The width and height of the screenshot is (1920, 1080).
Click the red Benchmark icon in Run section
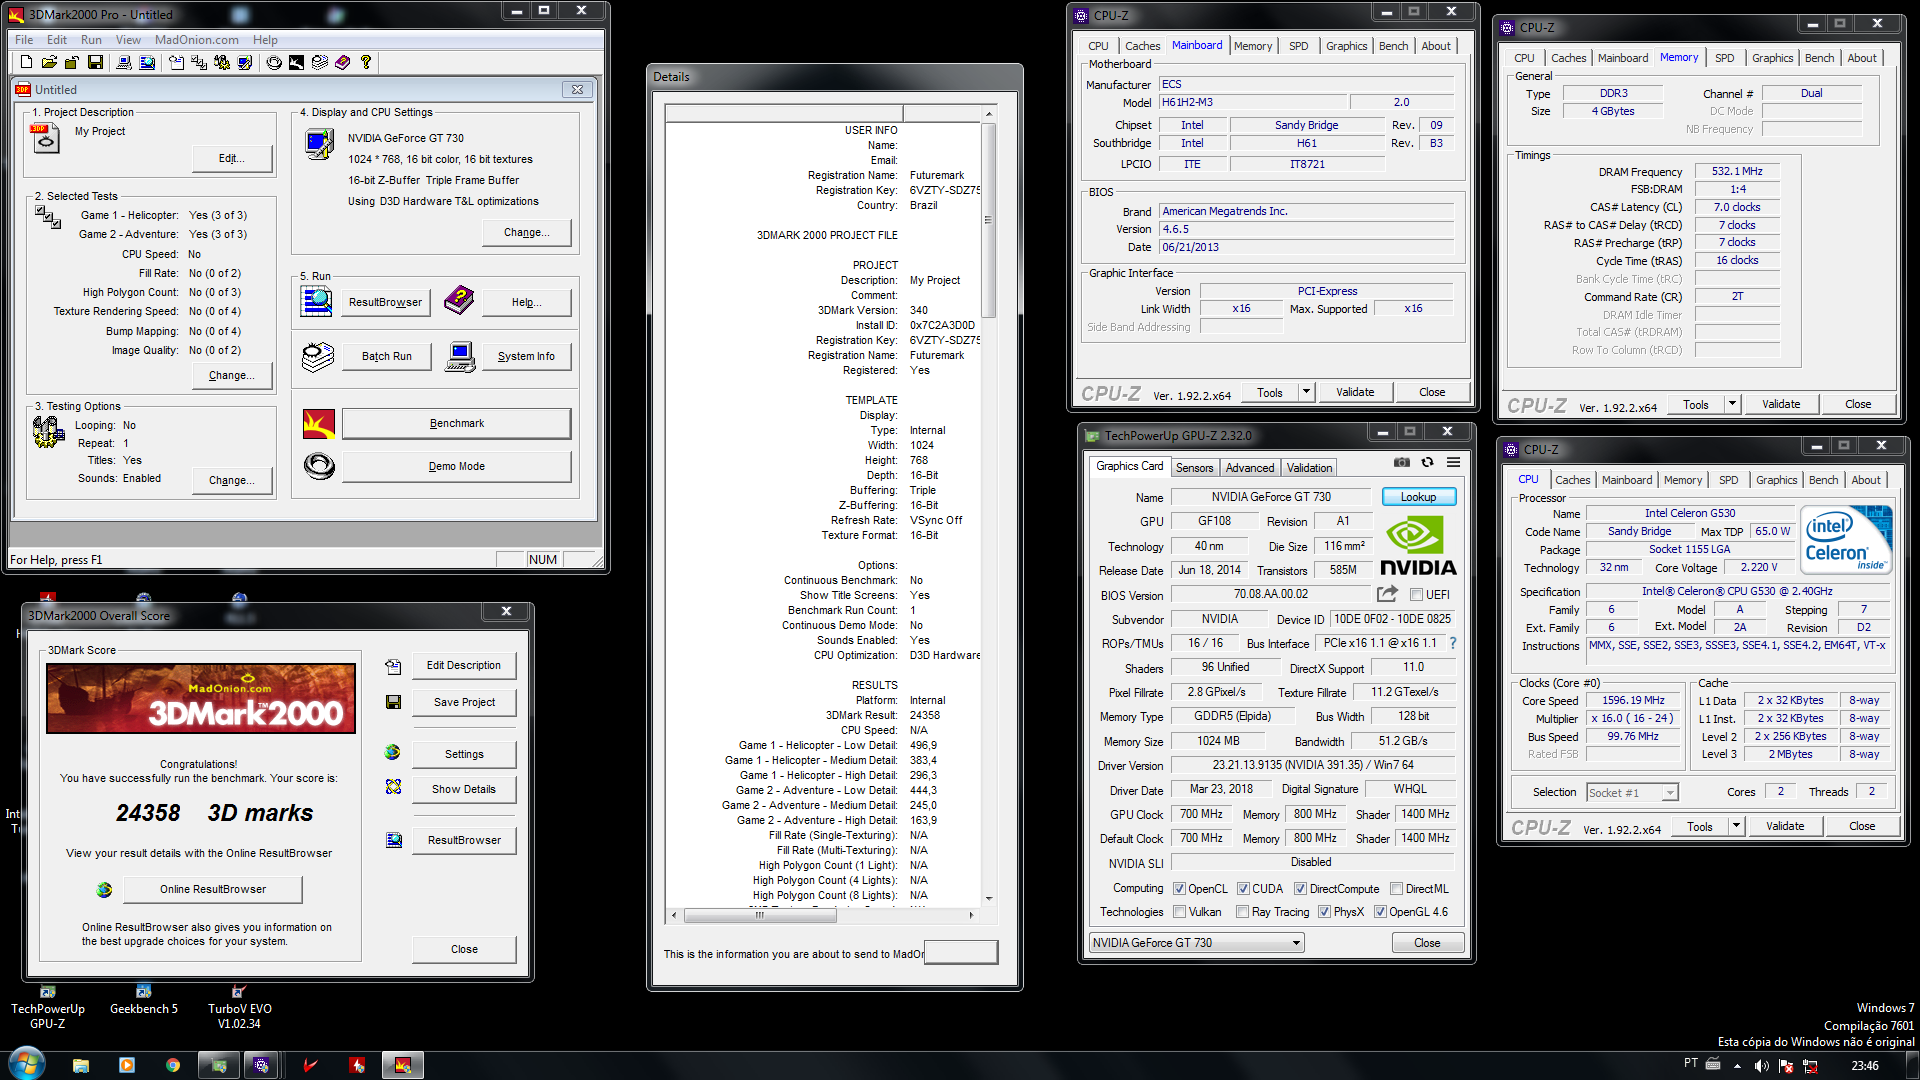coord(319,424)
